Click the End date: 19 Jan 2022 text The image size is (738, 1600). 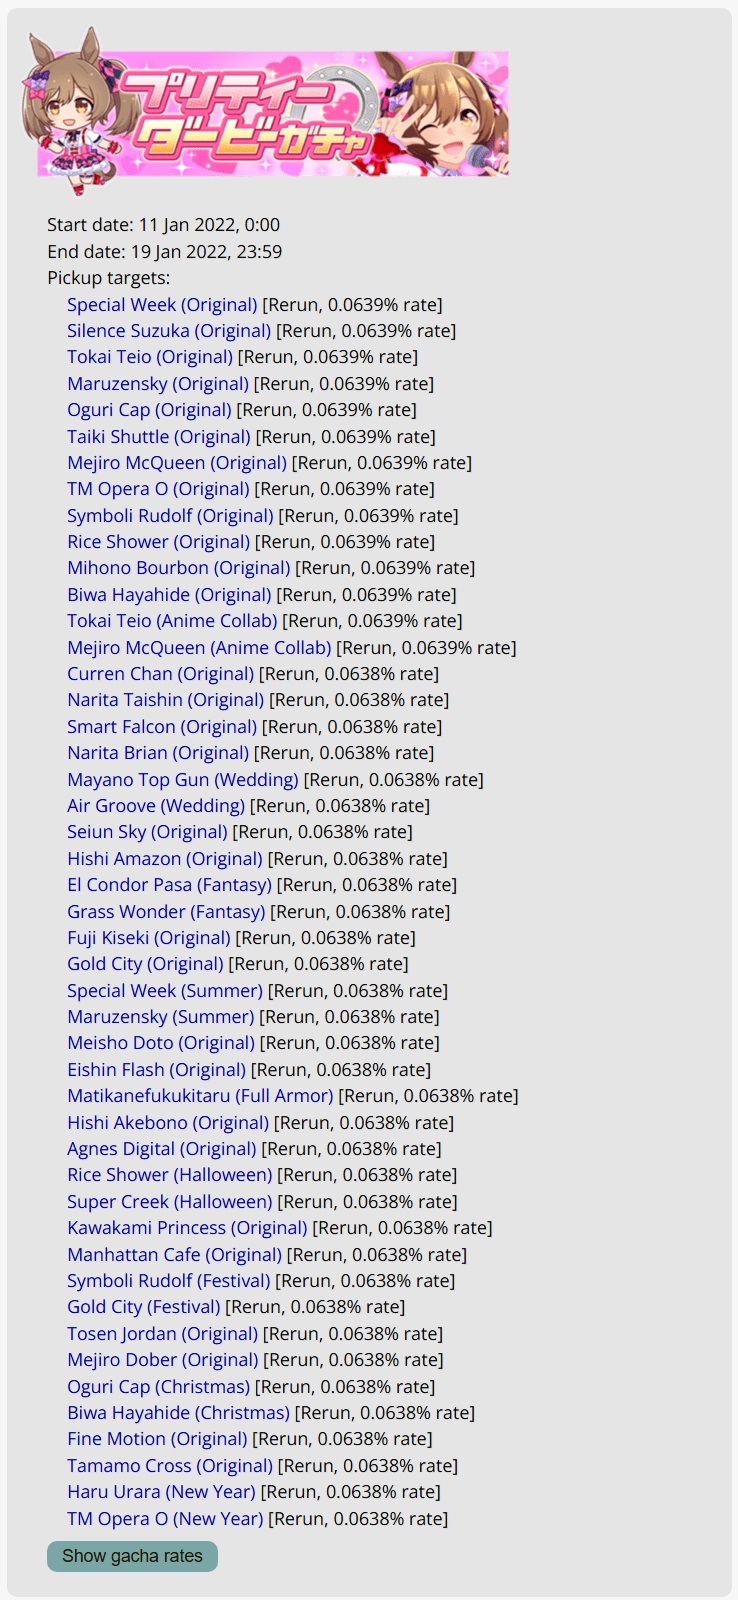(x=165, y=252)
